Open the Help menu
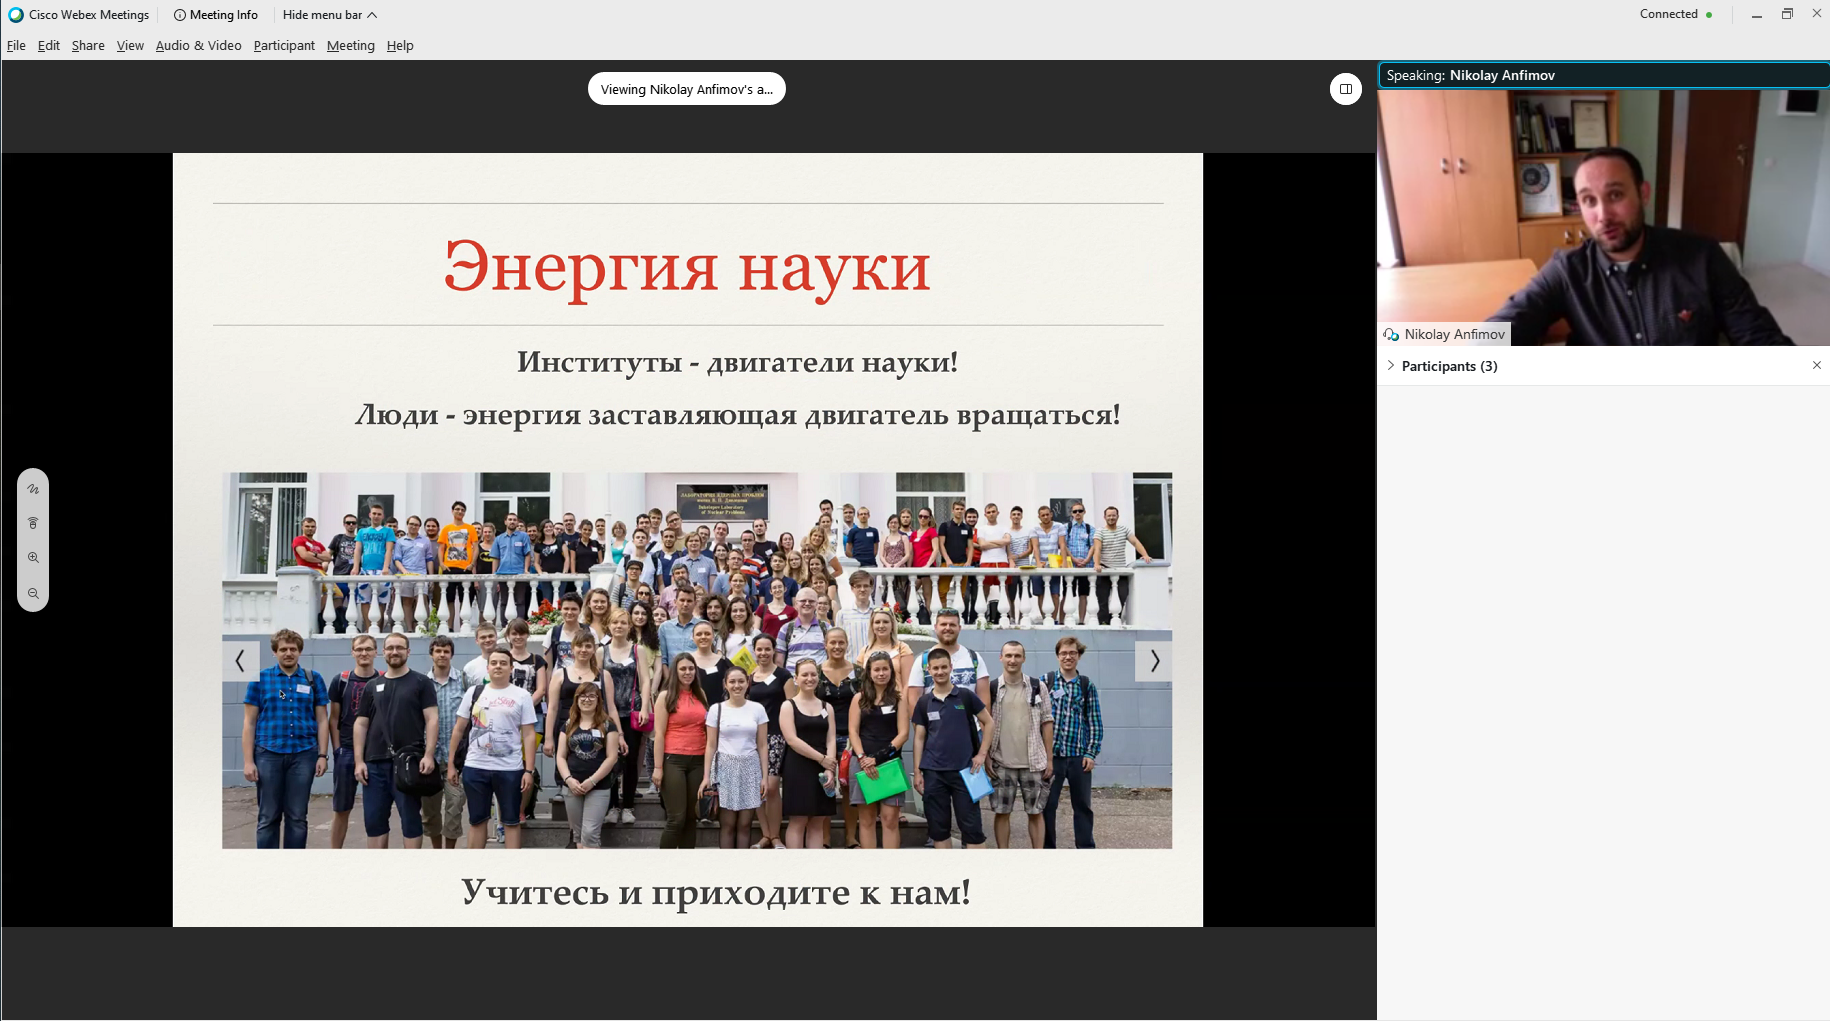The image size is (1830, 1021). [400, 46]
